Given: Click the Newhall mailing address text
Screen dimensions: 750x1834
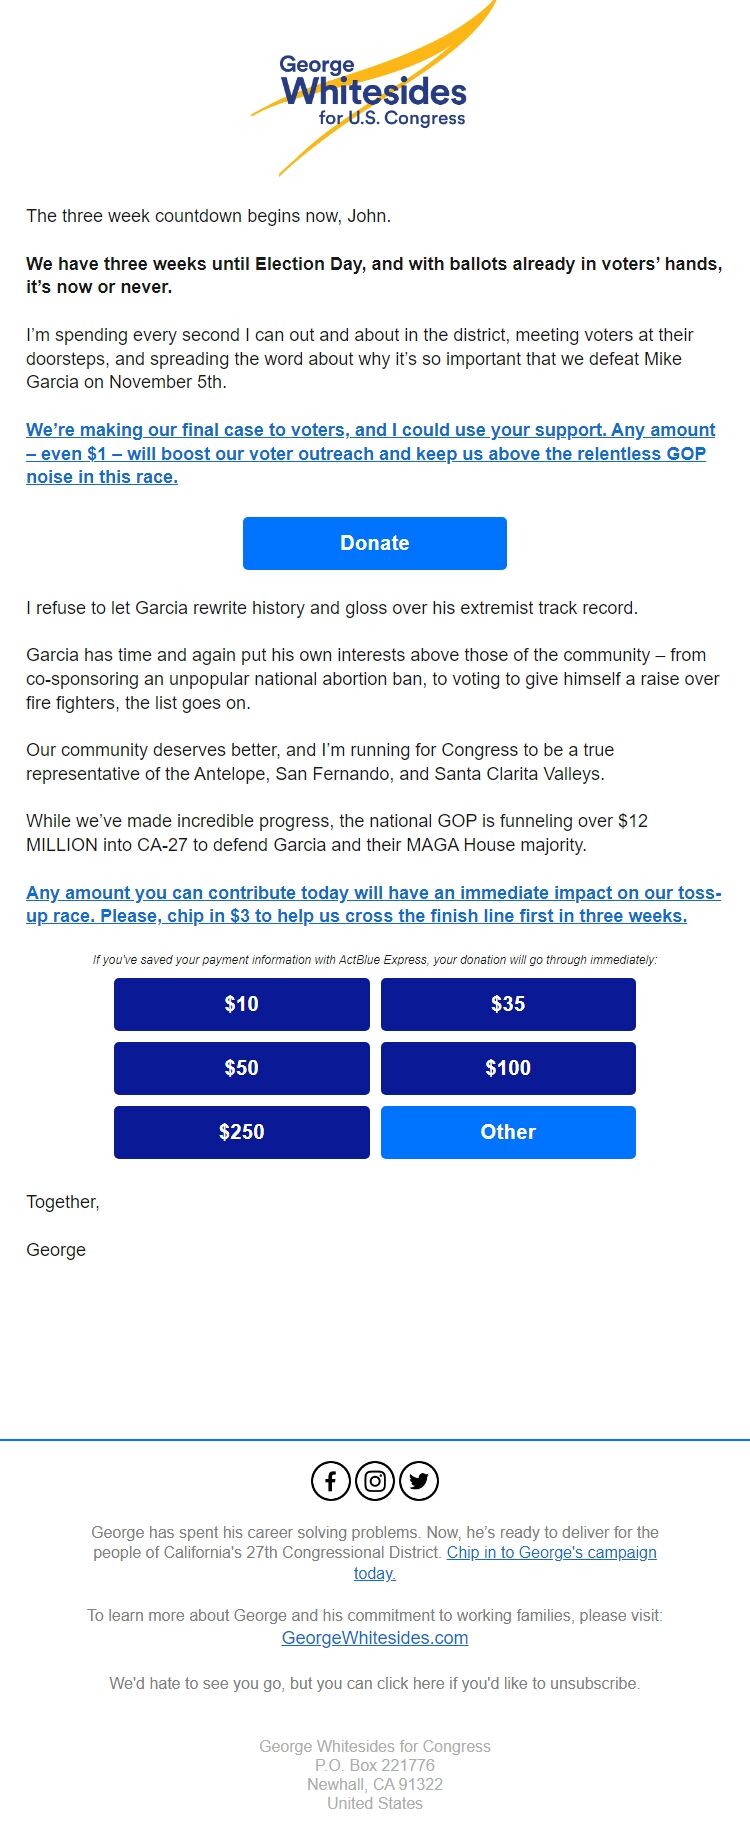Looking at the screenshot, I should click(x=374, y=1784).
